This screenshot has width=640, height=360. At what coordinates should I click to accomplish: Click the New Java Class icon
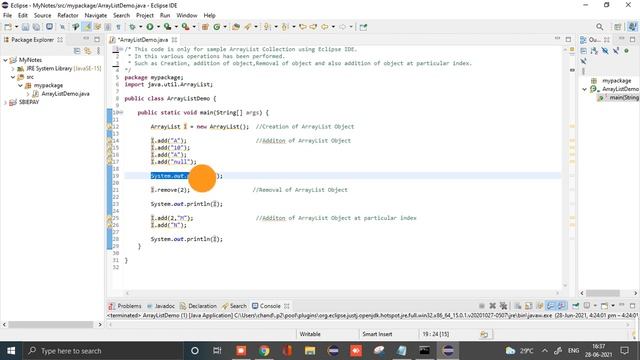coord(217,27)
